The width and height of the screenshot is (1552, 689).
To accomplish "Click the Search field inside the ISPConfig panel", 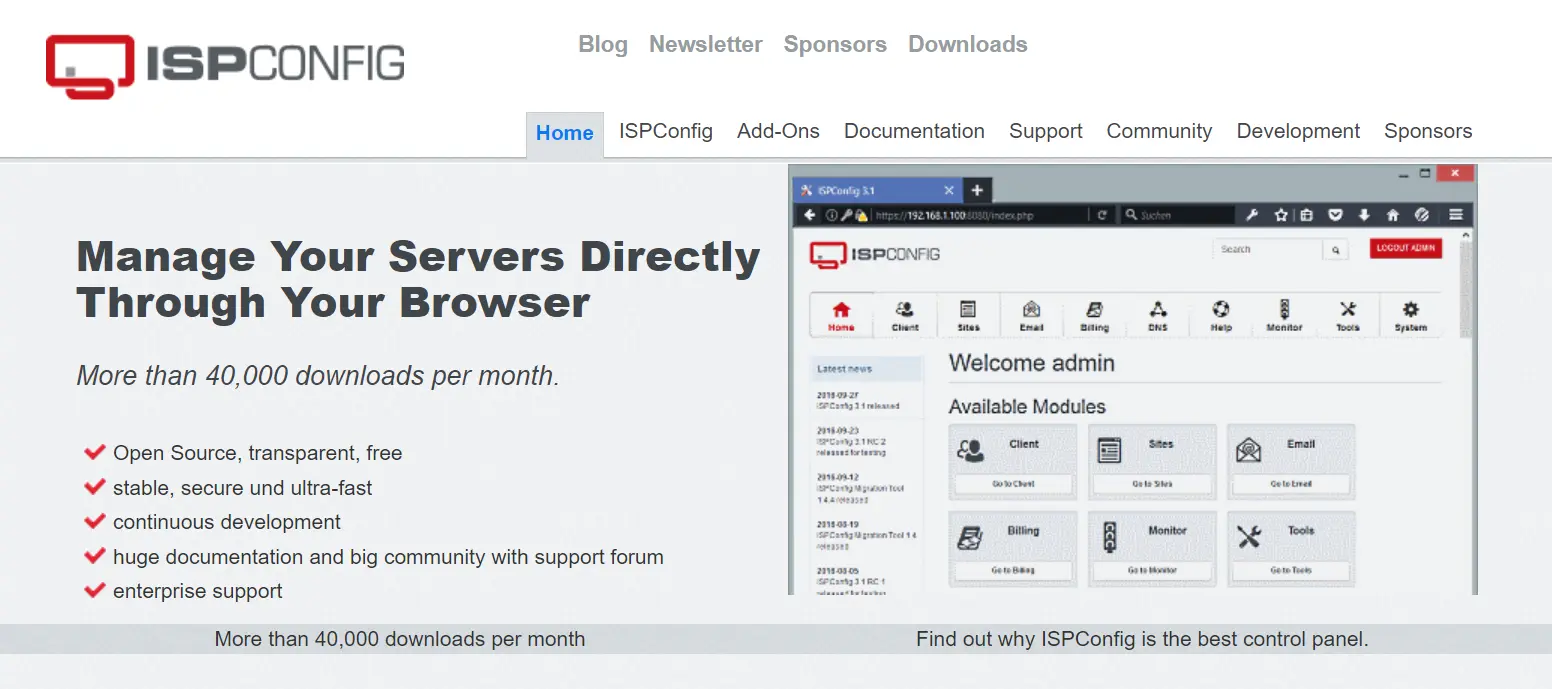I will coord(1268,249).
